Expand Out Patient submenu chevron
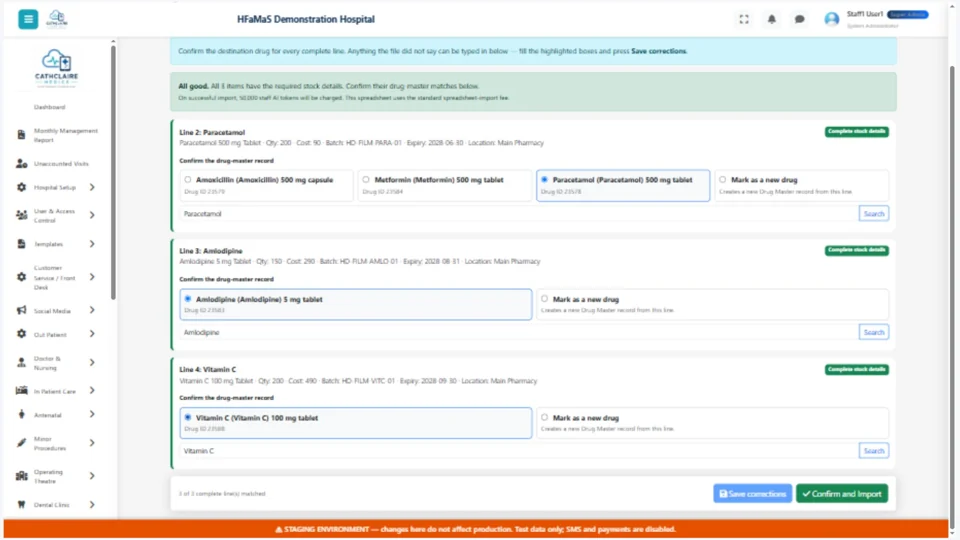This screenshot has height=540, width=960. tap(92, 334)
